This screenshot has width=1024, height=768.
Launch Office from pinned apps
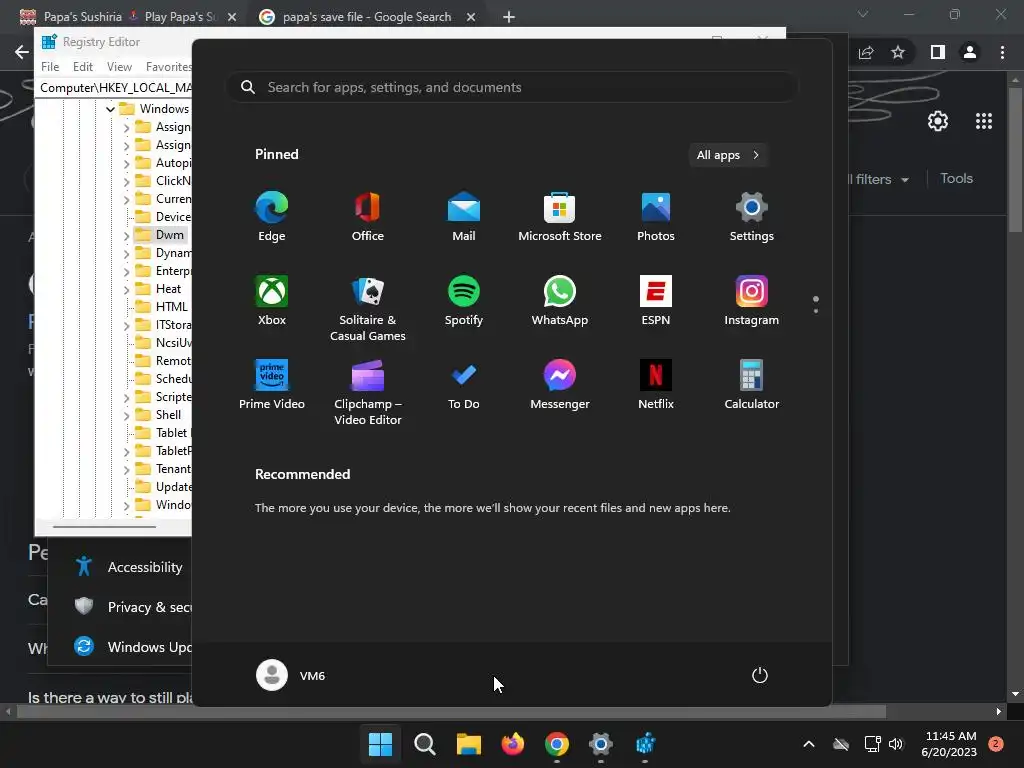coord(368,217)
